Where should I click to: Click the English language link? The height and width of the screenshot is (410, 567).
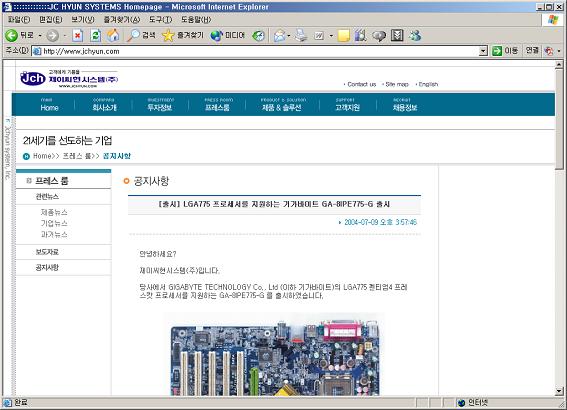coord(428,84)
